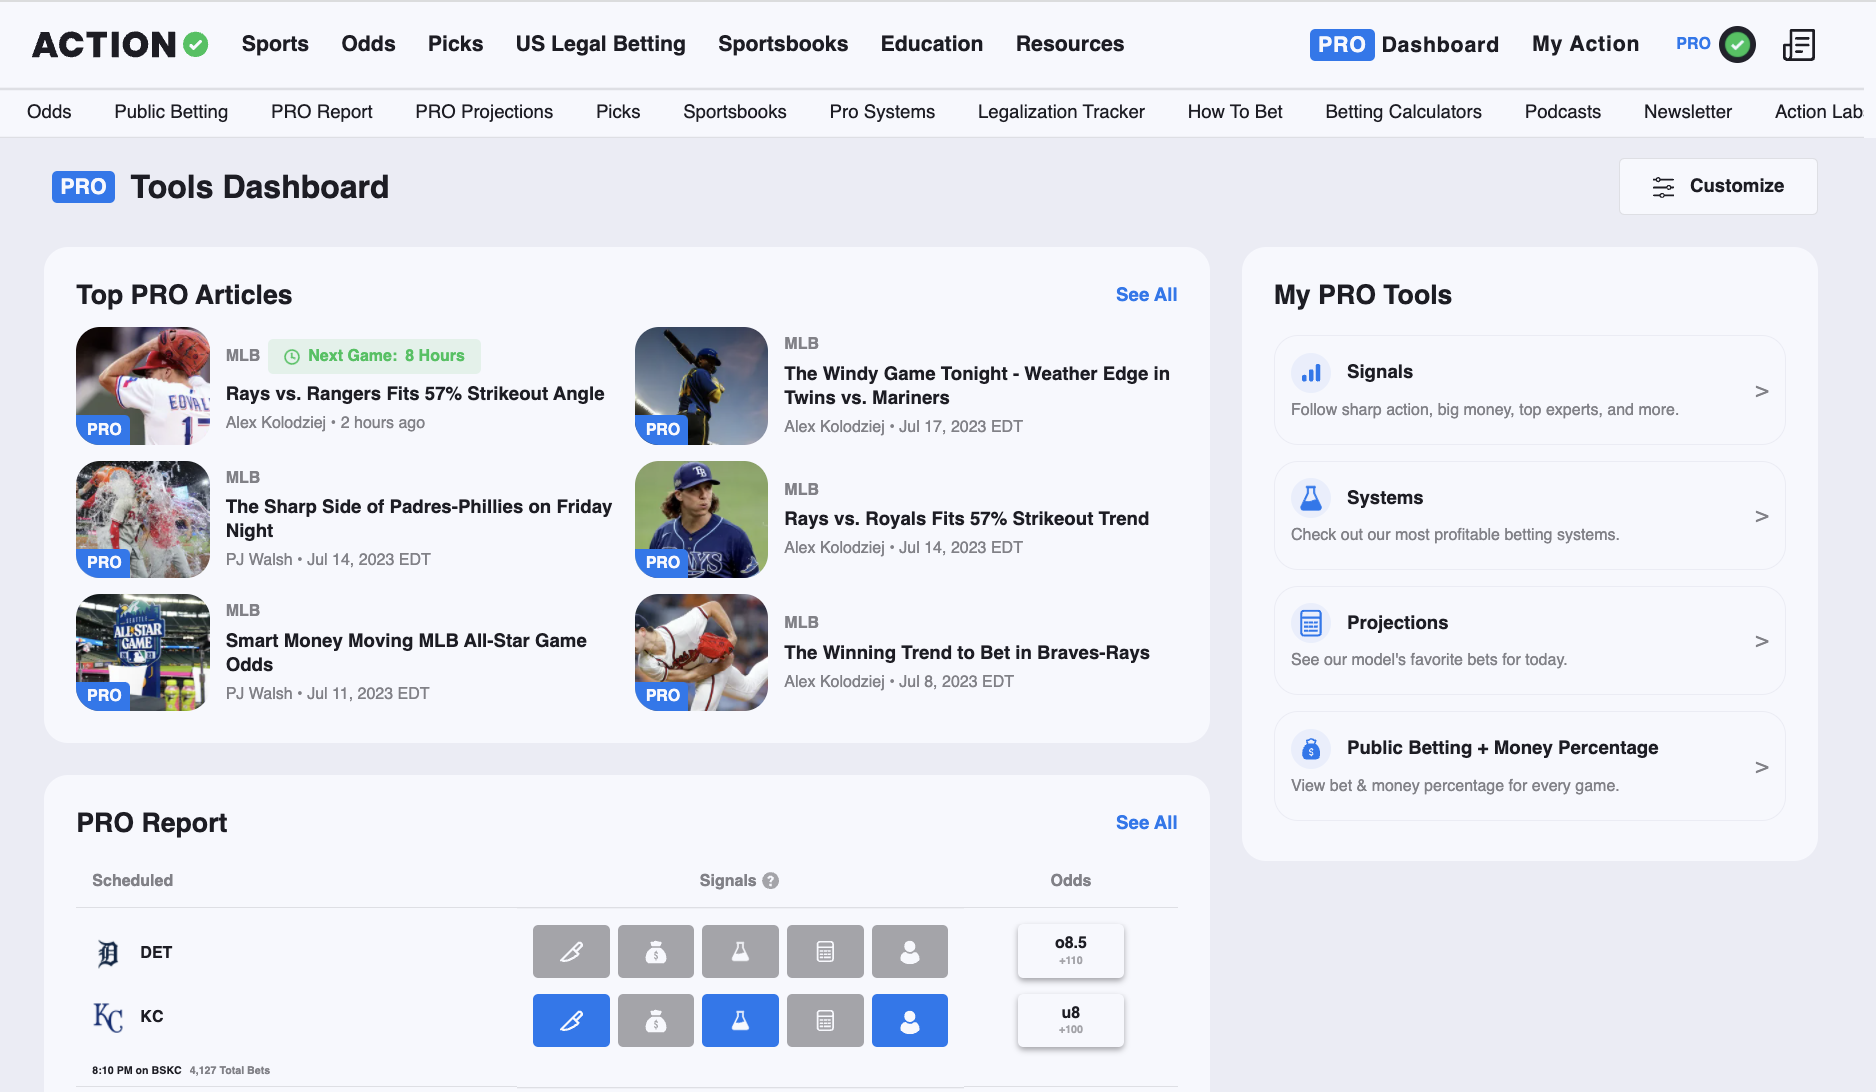Image resolution: width=1876 pixels, height=1092 pixels.
Task: Click the u8 +100 odds button
Action: coord(1070,1020)
